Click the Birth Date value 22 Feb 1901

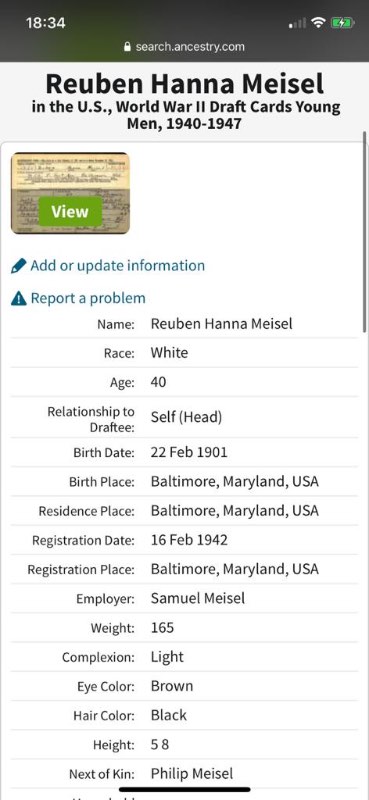[x=189, y=452]
